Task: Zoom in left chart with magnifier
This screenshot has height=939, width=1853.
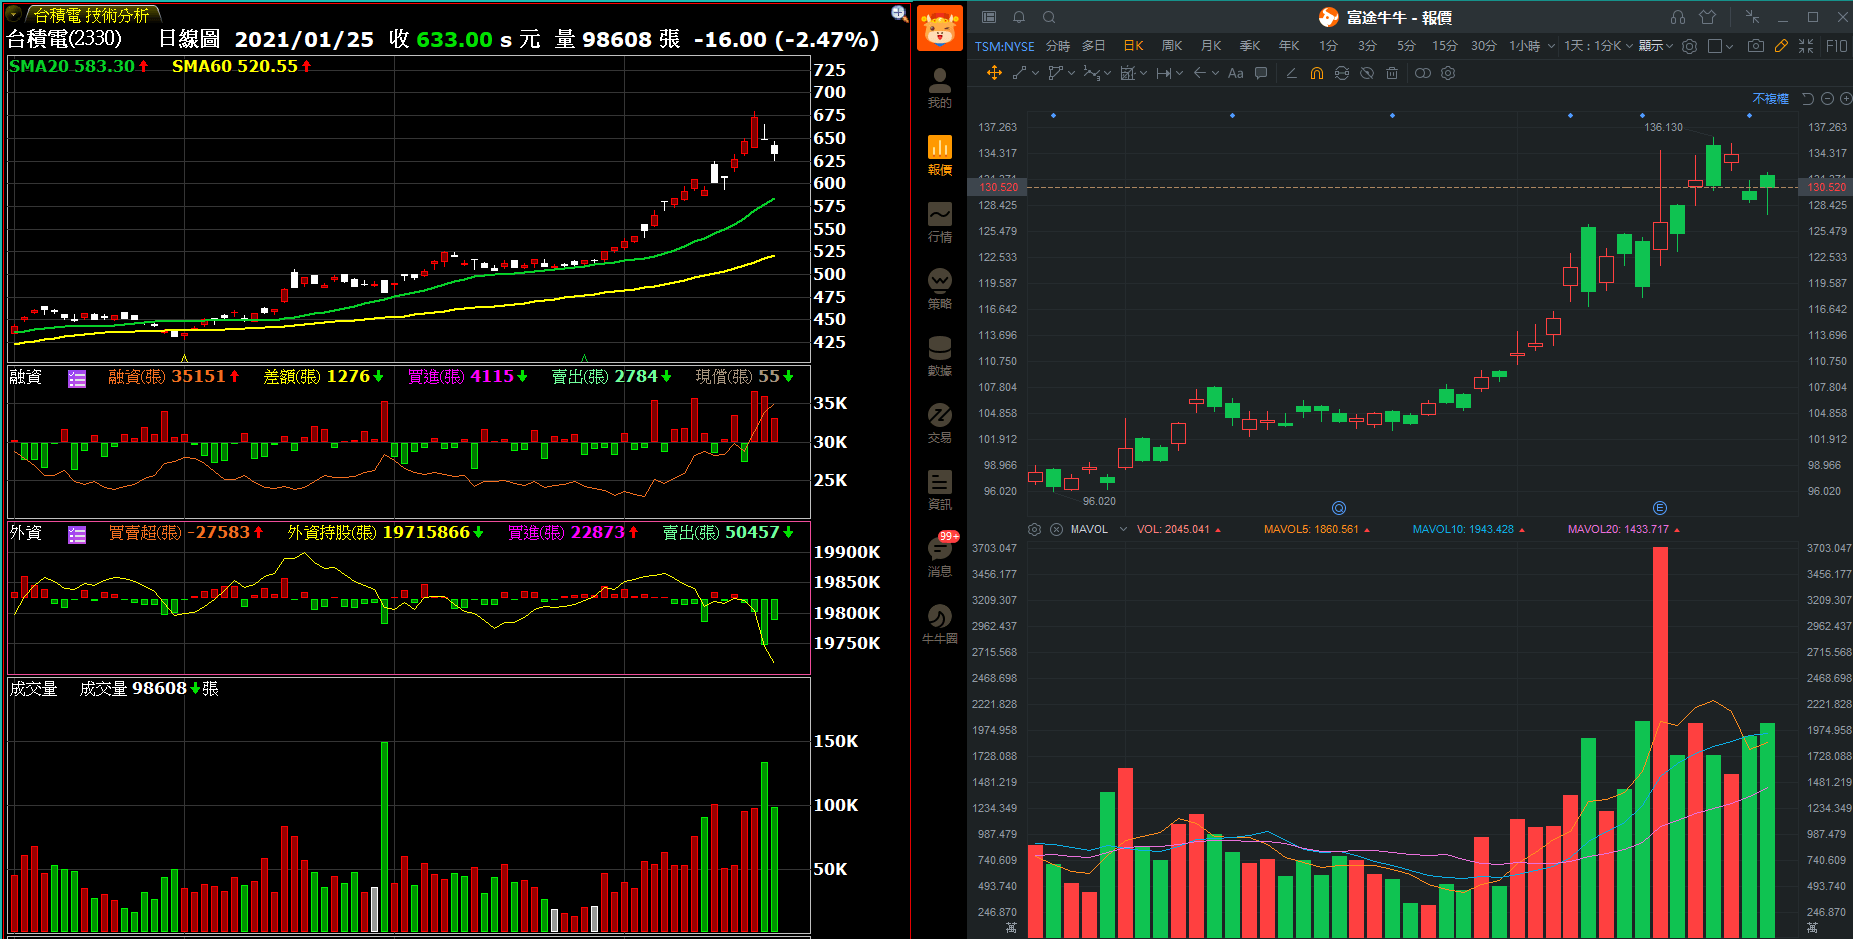Action: coord(899,13)
